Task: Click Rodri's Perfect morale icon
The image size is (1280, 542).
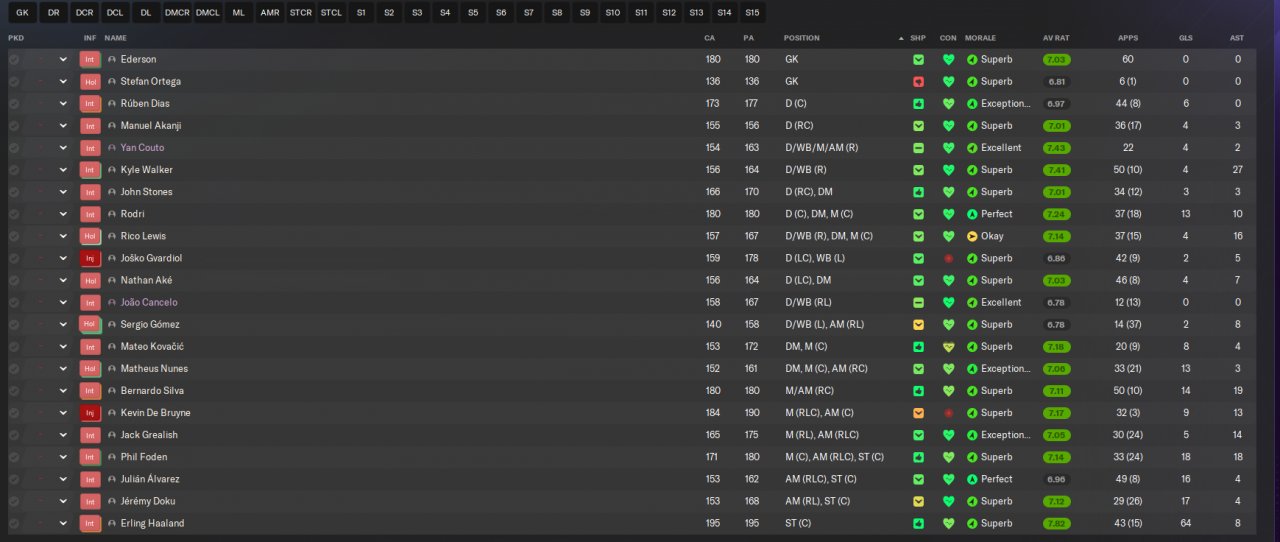Action: (x=972, y=214)
